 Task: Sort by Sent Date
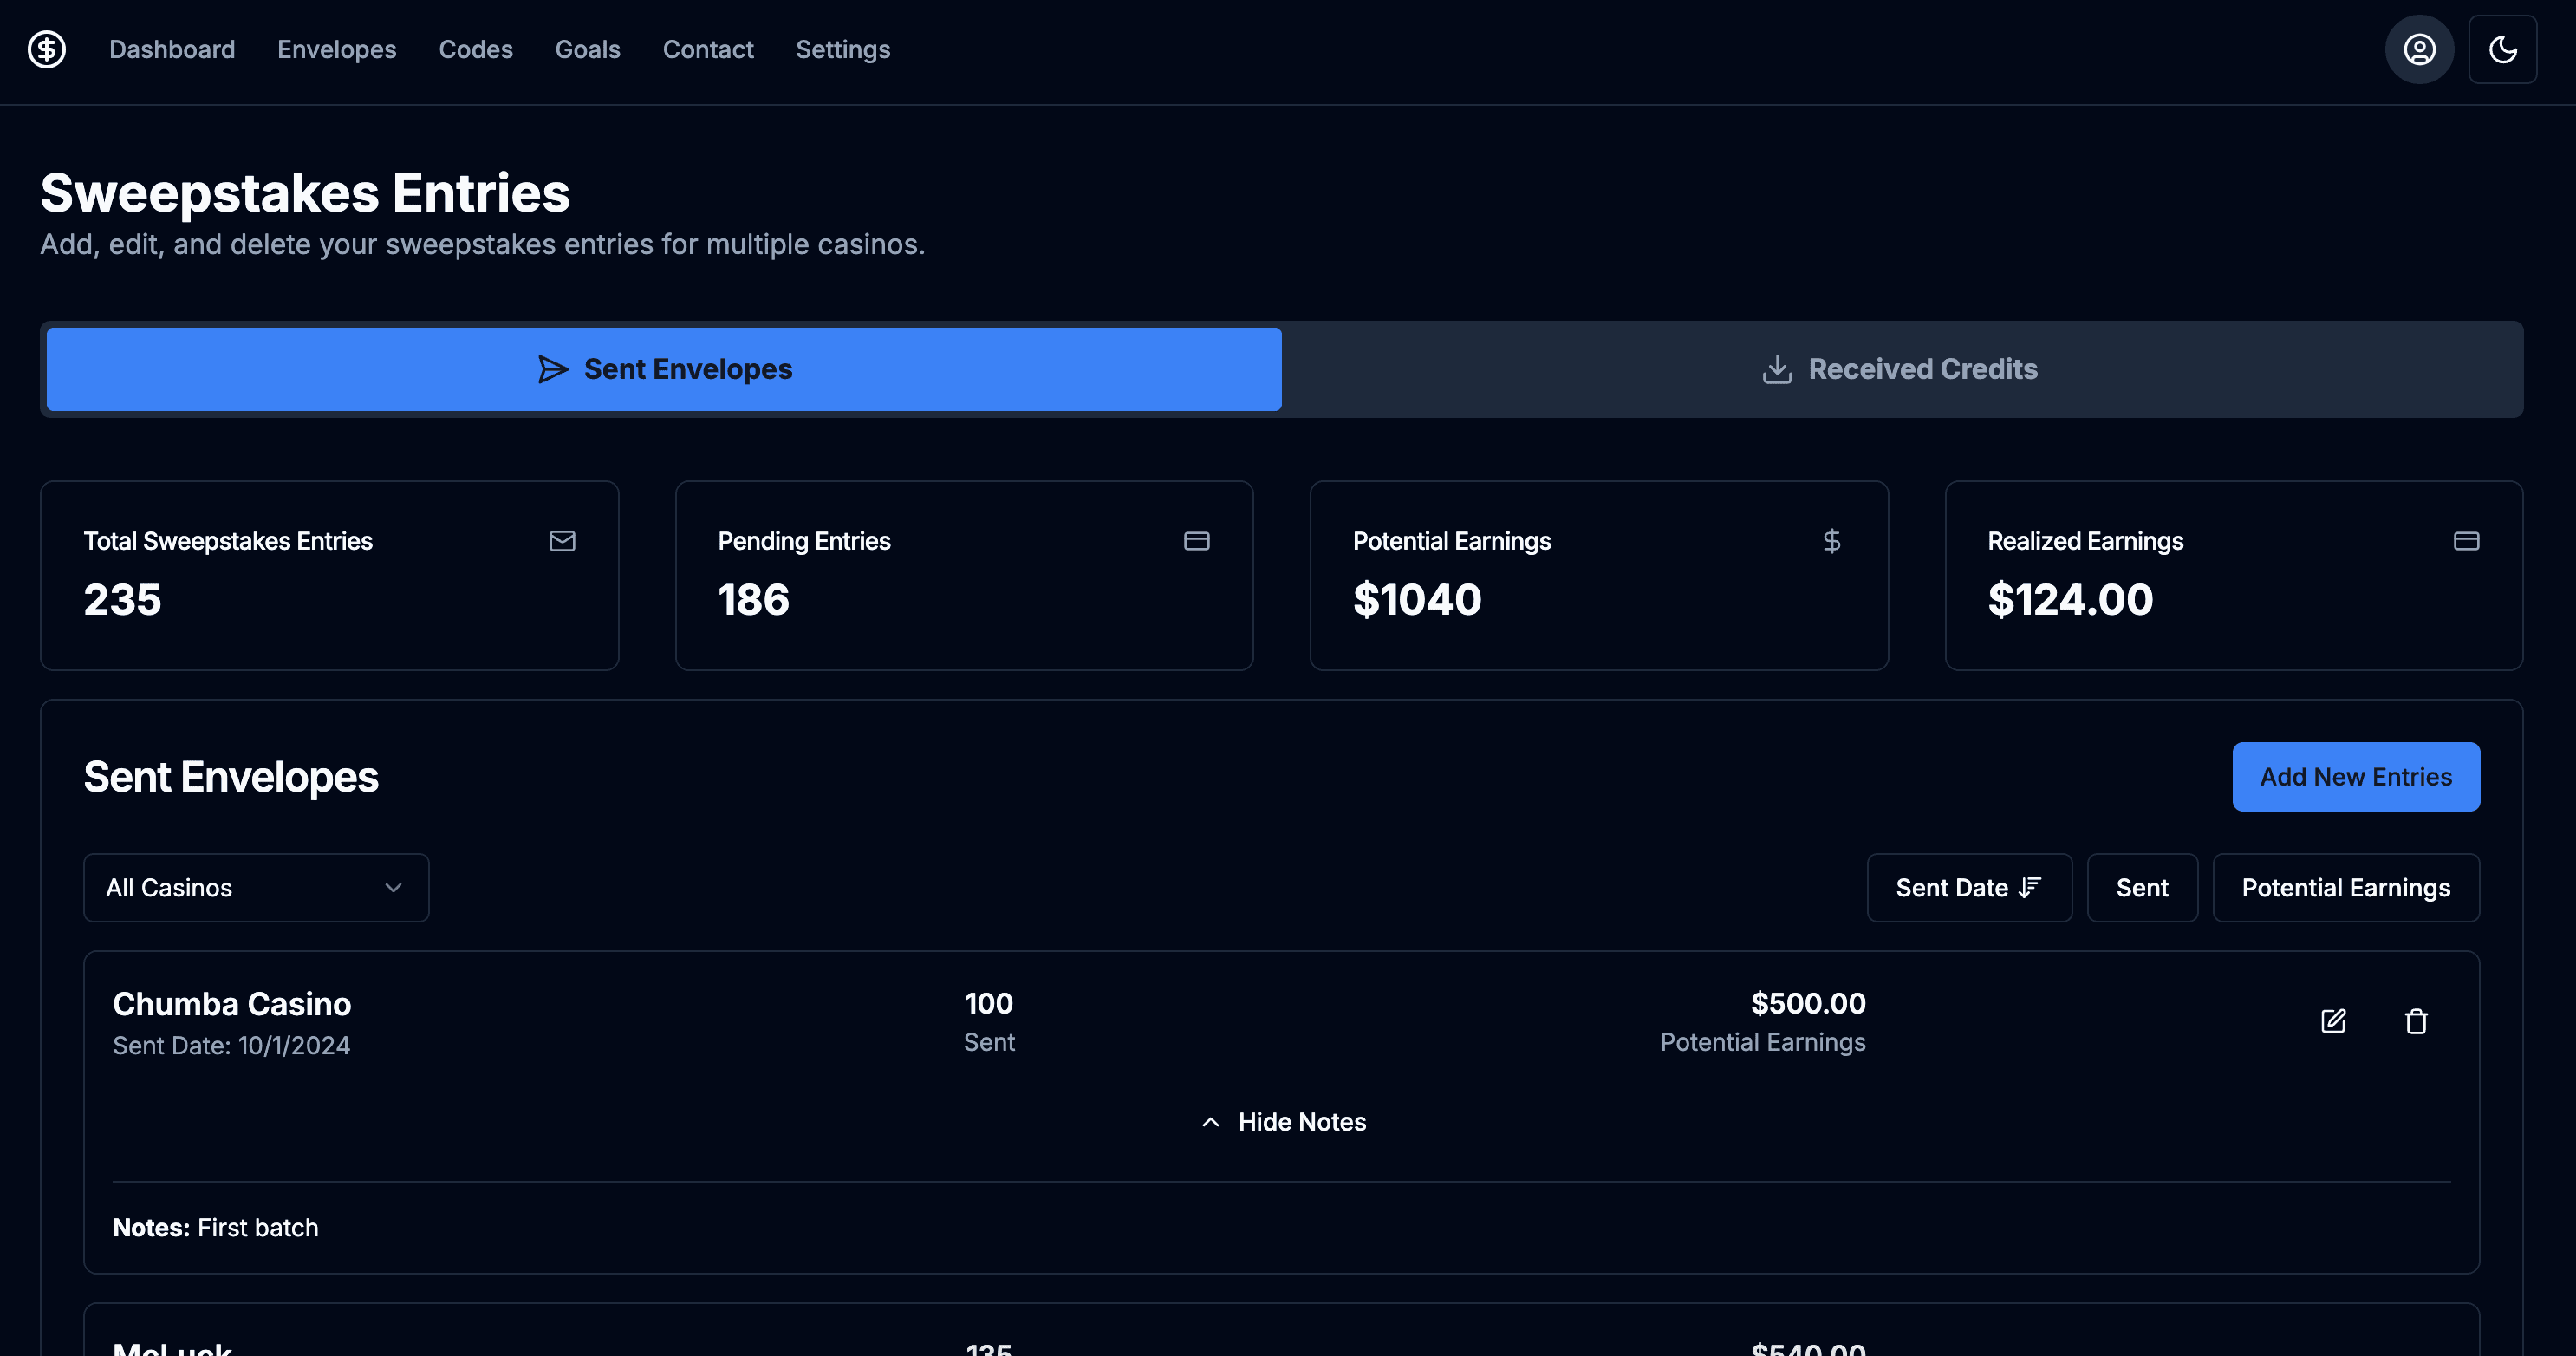1968,888
